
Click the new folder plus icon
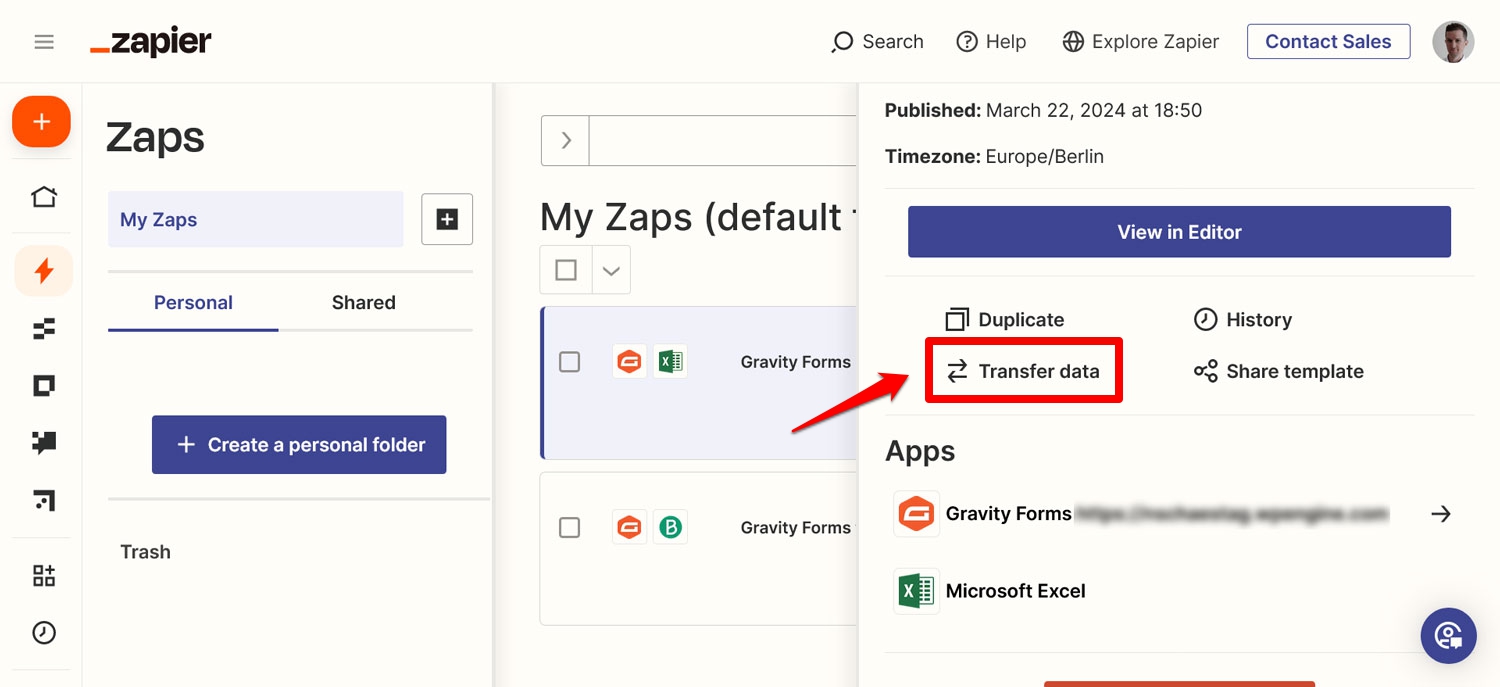tap(447, 219)
